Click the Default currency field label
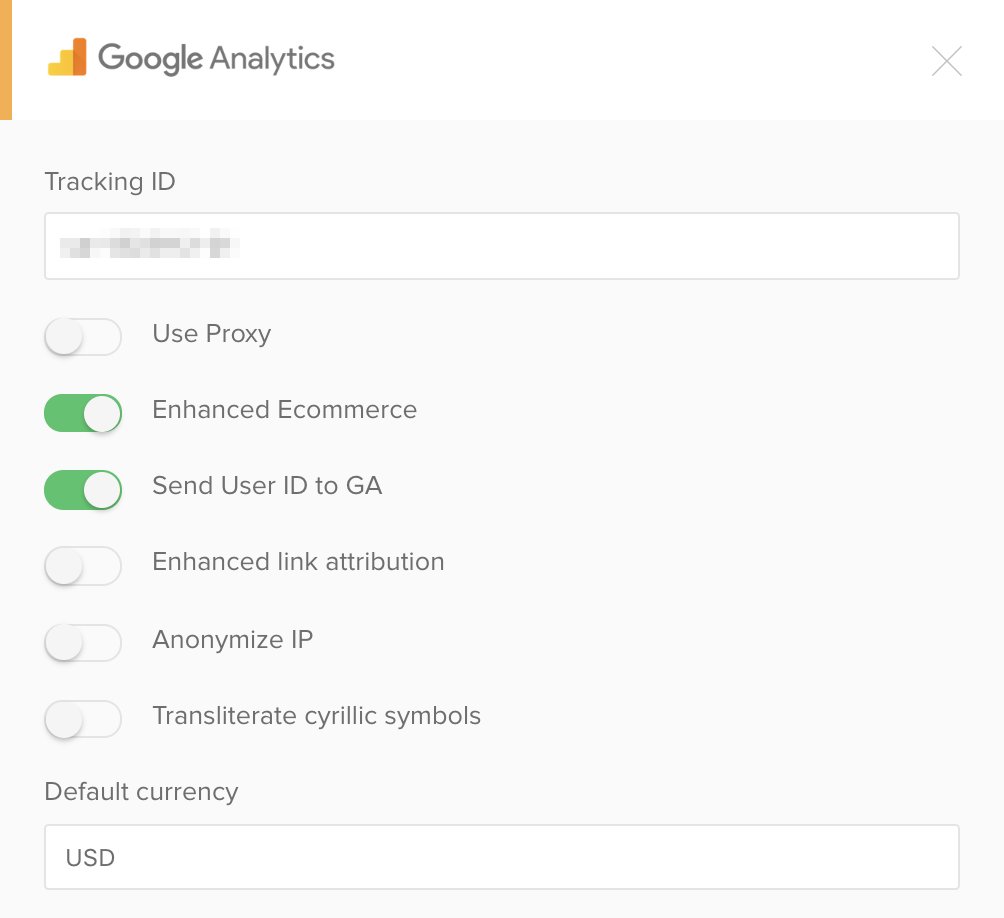This screenshot has width=1004, height=918. [x=141, y=792]
